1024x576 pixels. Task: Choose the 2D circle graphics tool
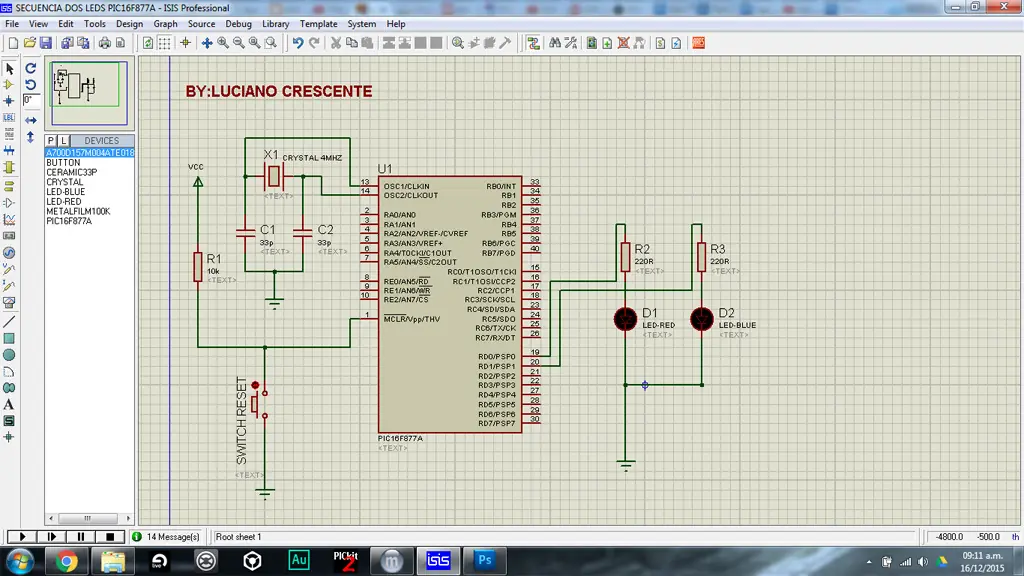click(x=9, y=355)
